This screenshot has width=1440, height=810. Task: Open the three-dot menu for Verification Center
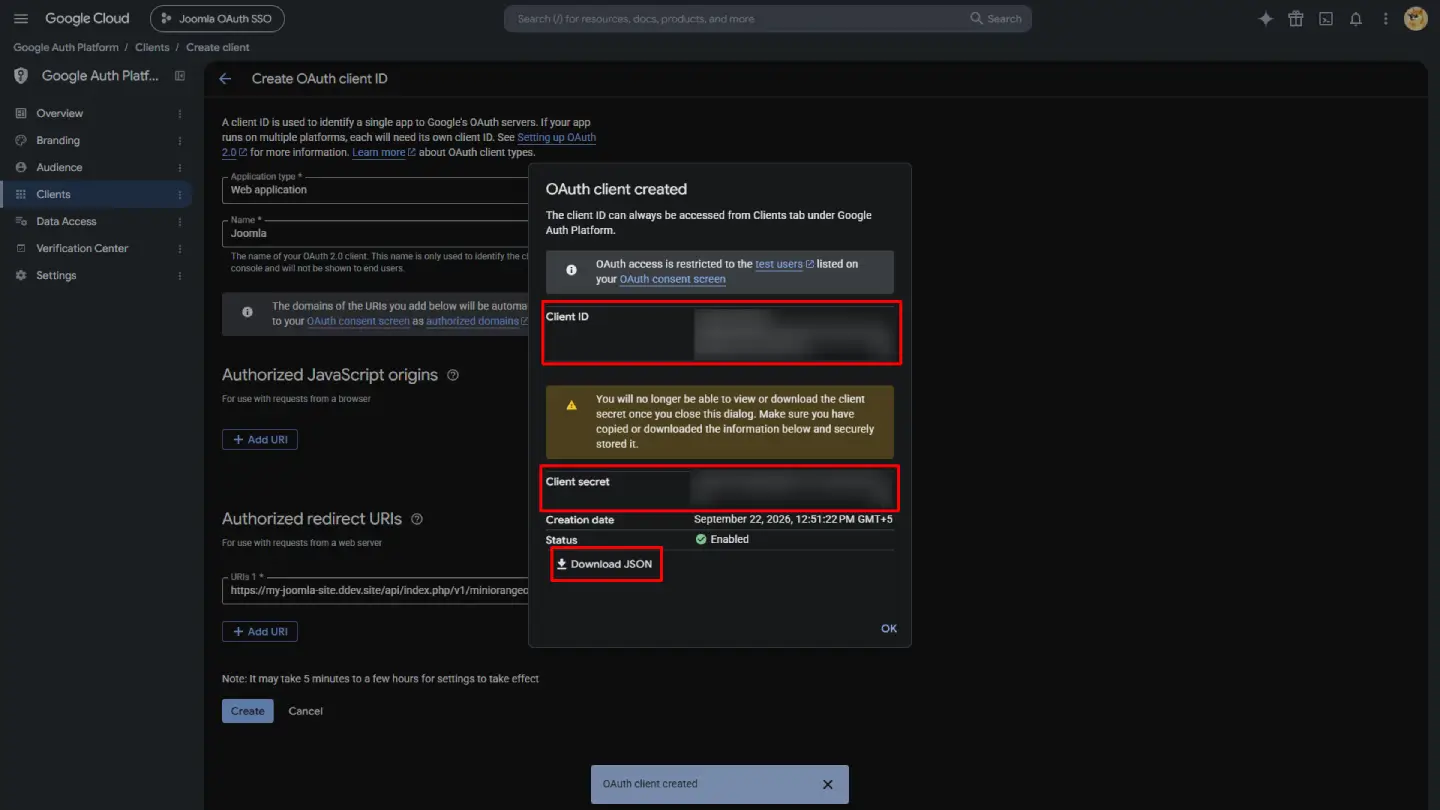pos(180,249)
